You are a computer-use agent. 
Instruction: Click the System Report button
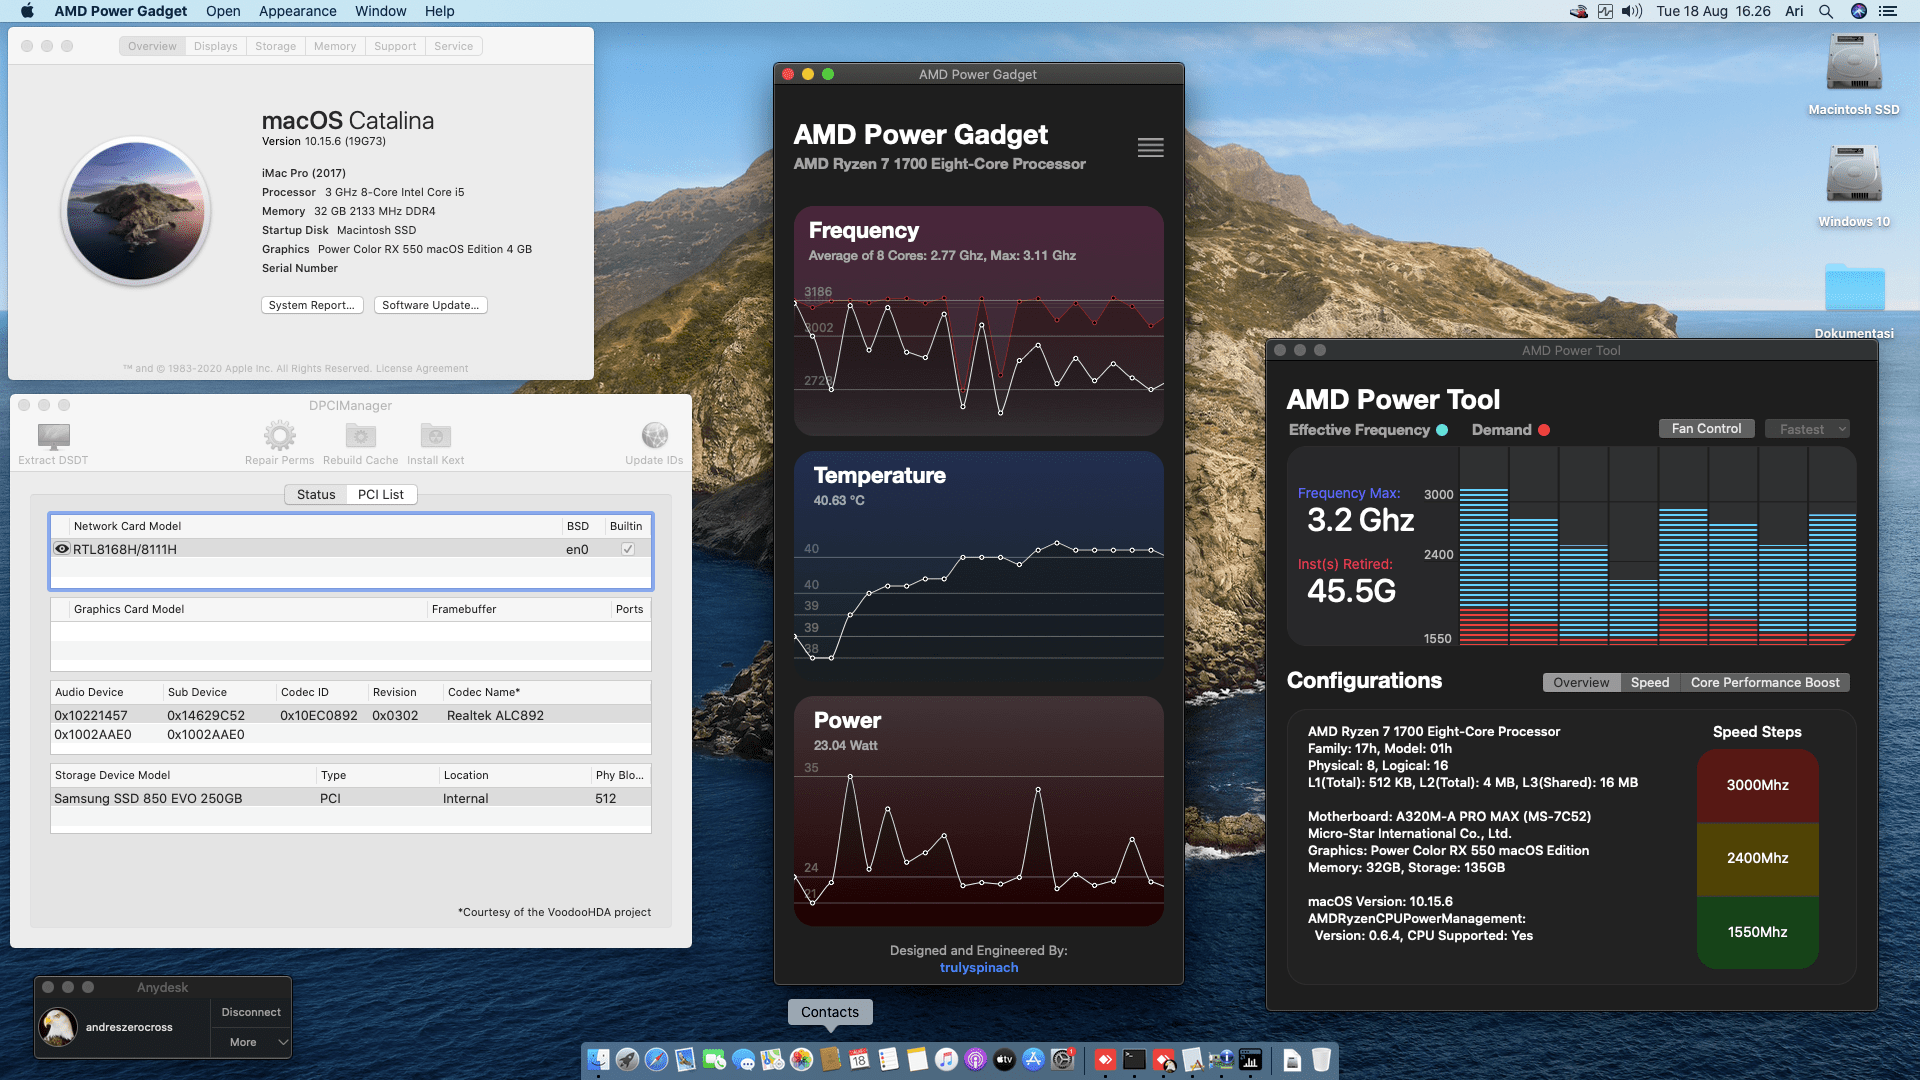click(312, 305)
